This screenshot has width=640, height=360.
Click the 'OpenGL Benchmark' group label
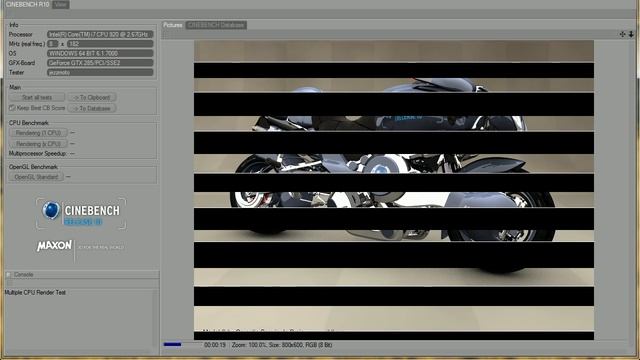[33, 167]
